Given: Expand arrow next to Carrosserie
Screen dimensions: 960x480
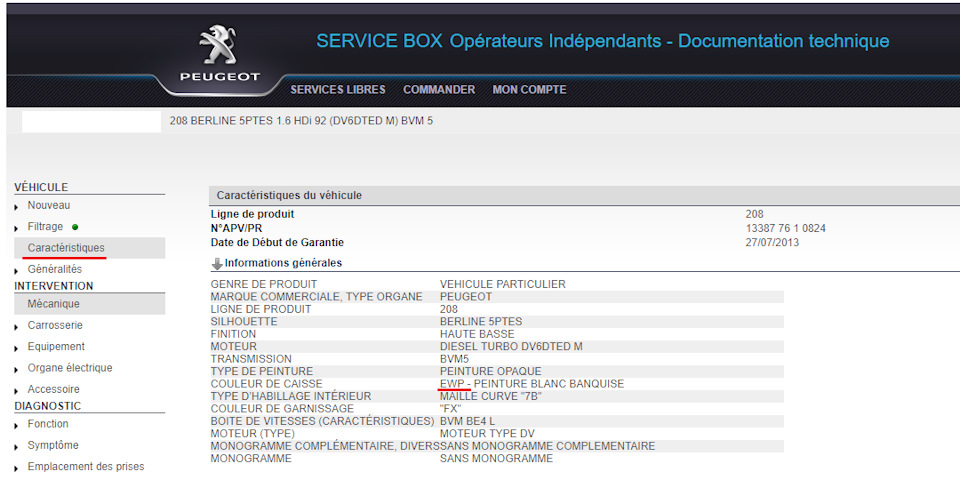Looking at the screenshot, I should tap(17, 328).
